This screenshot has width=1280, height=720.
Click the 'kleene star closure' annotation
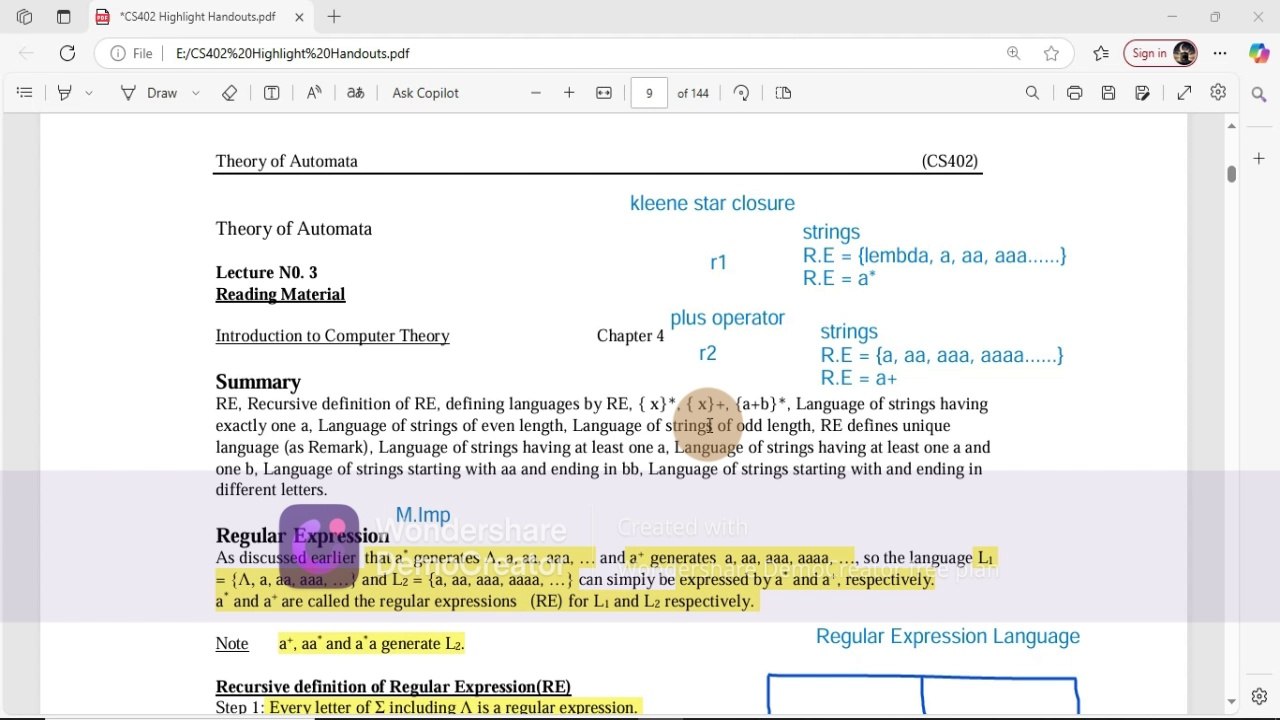(712, 203)
